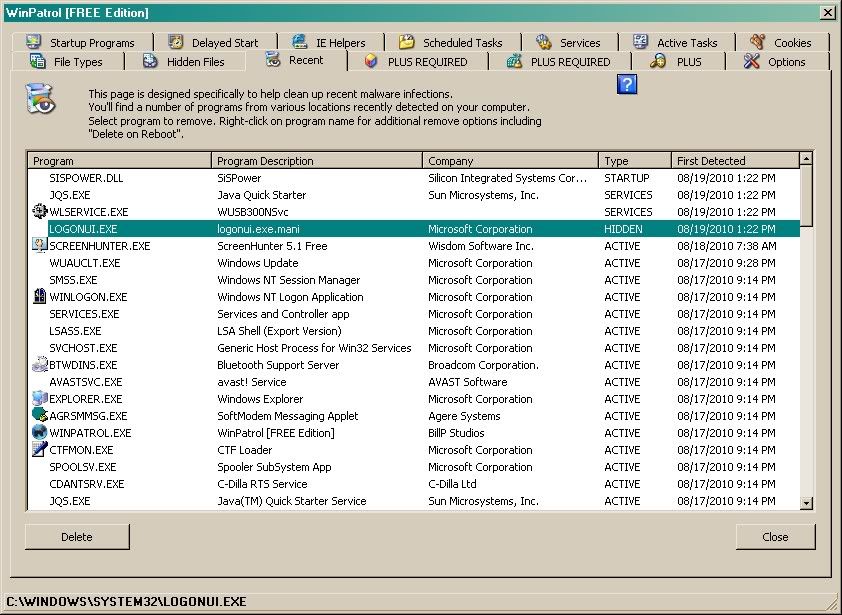
Task: Click the Cookies tab icon
Action: tap(758, 41)
